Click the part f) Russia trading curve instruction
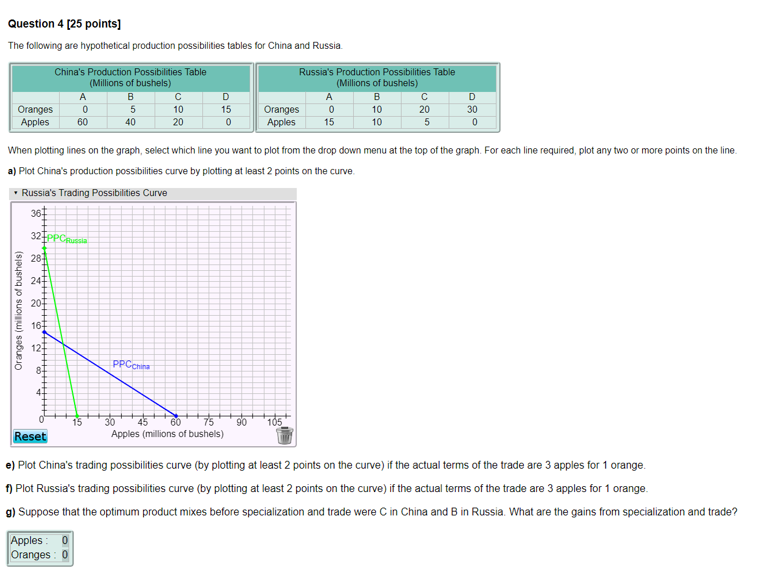The height and width of the screenshot is (583, 763). tap(327, 489)
